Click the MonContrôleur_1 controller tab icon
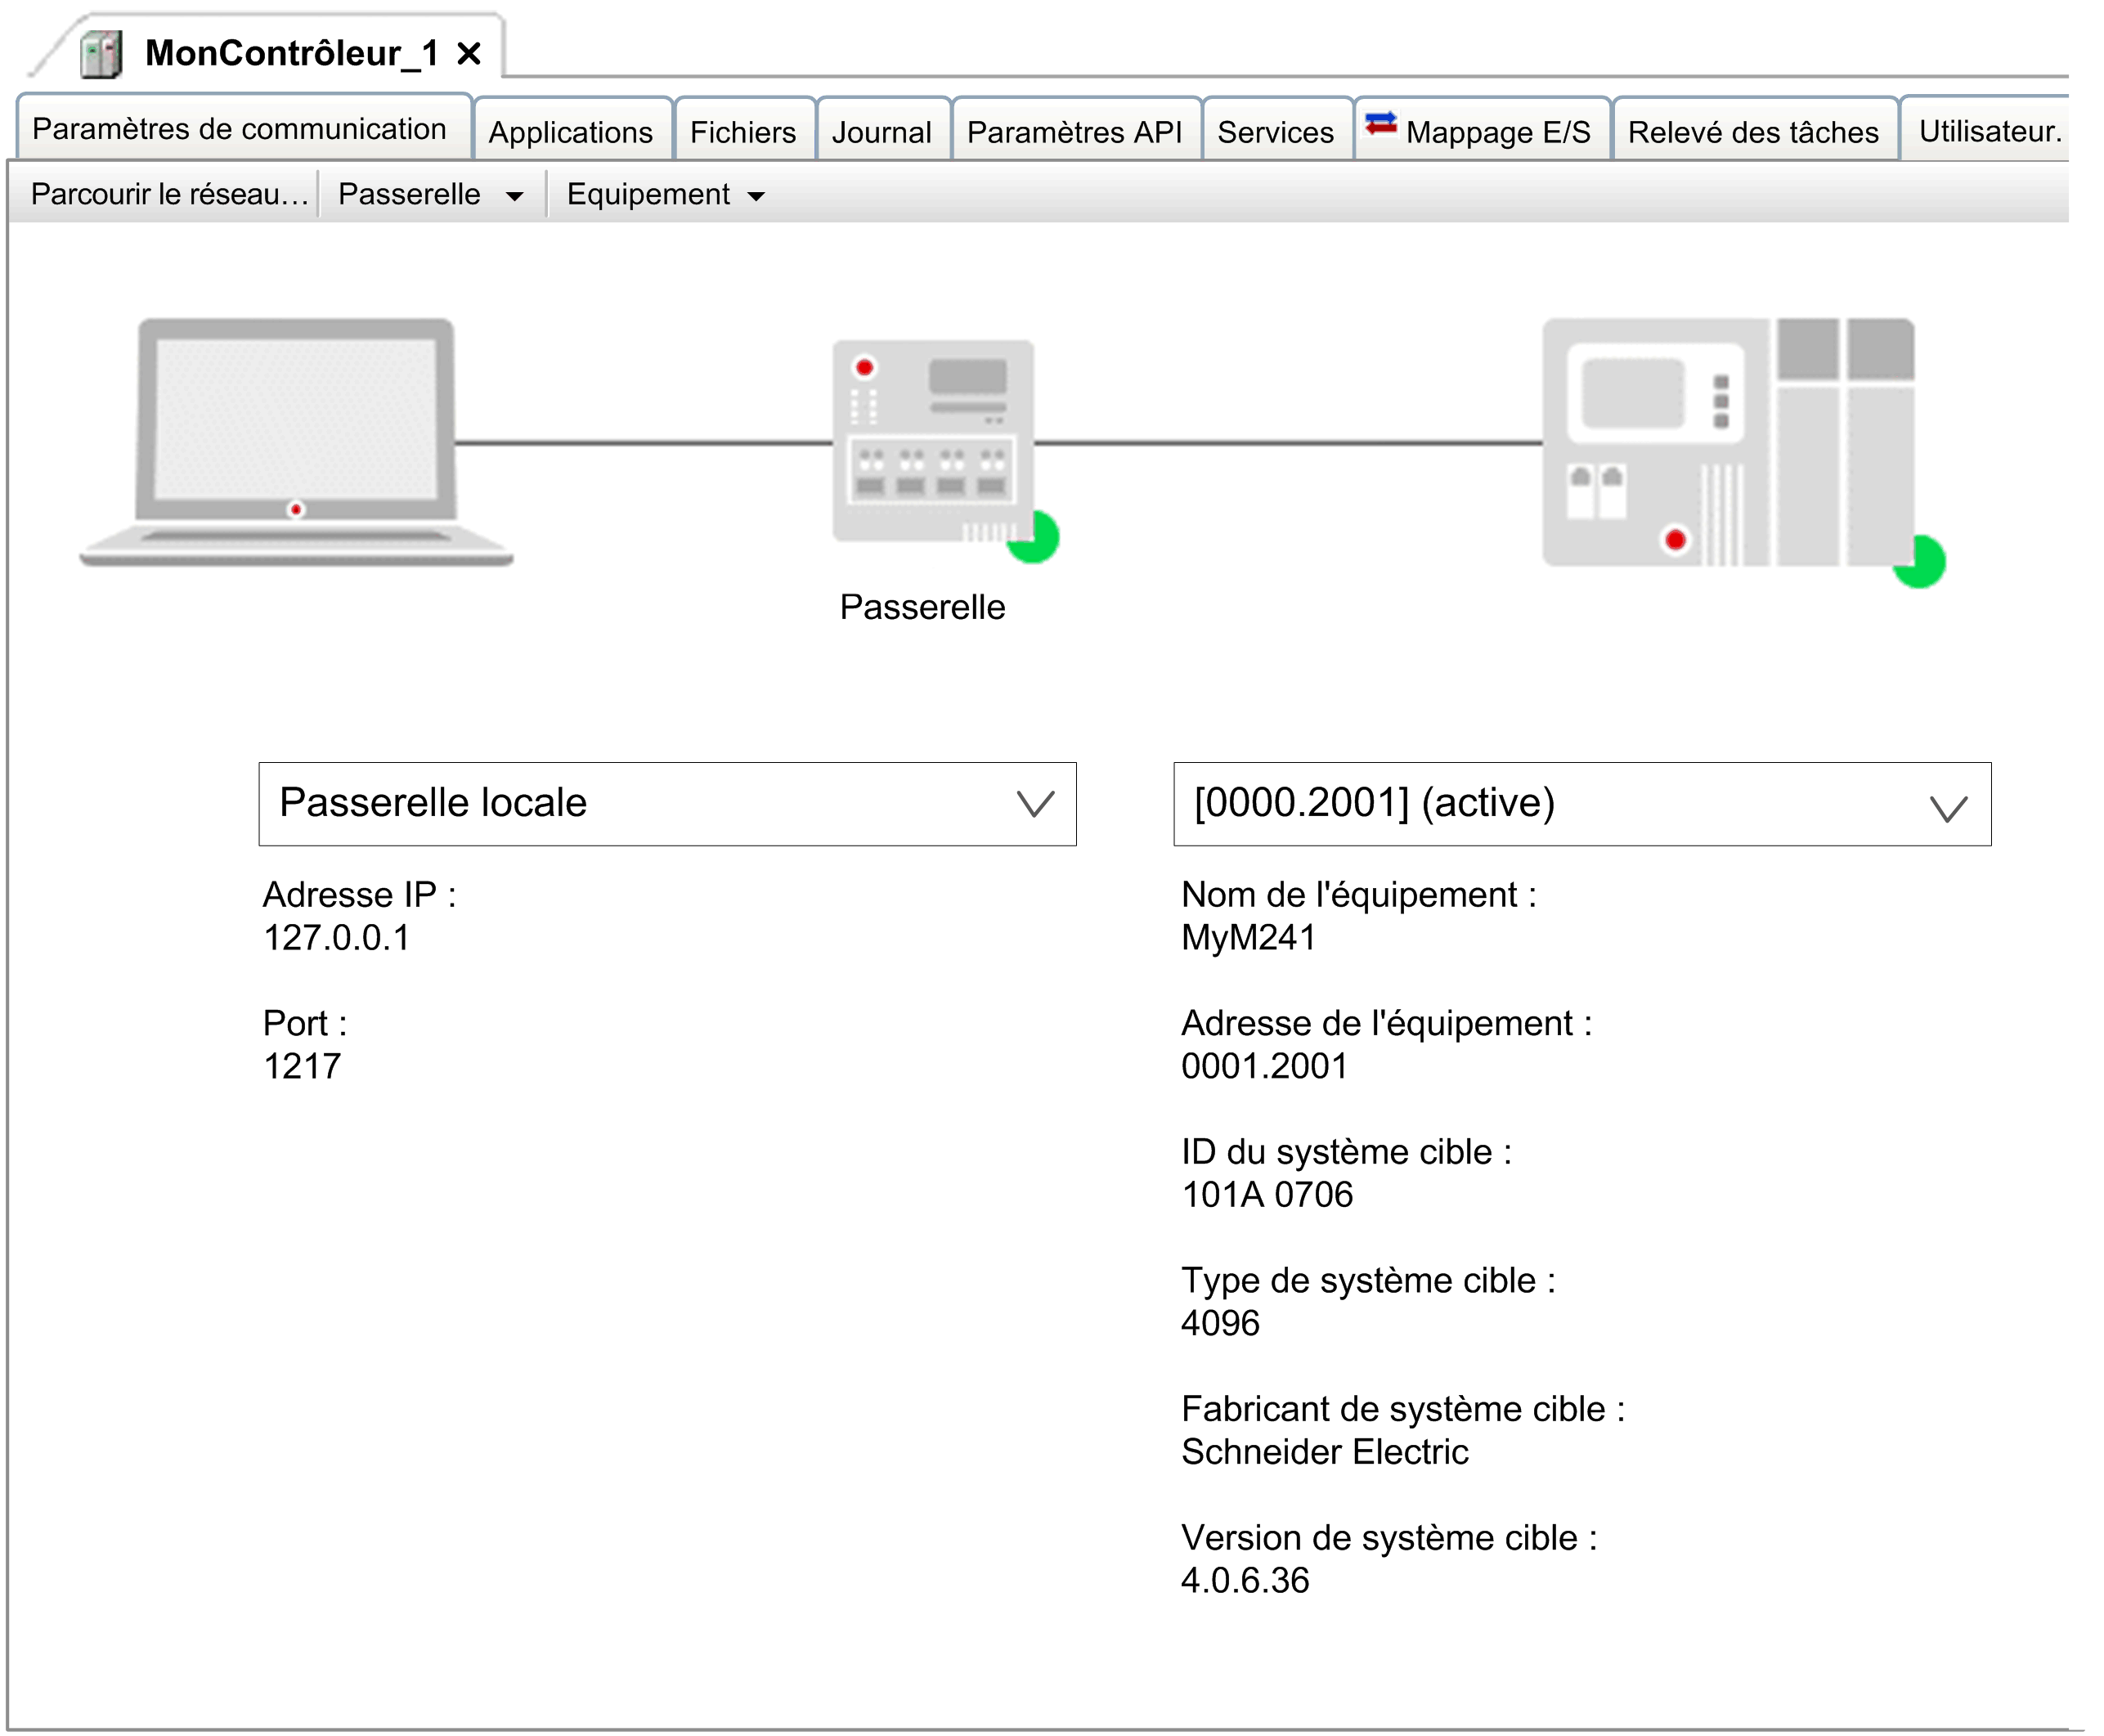 point(102,54)
